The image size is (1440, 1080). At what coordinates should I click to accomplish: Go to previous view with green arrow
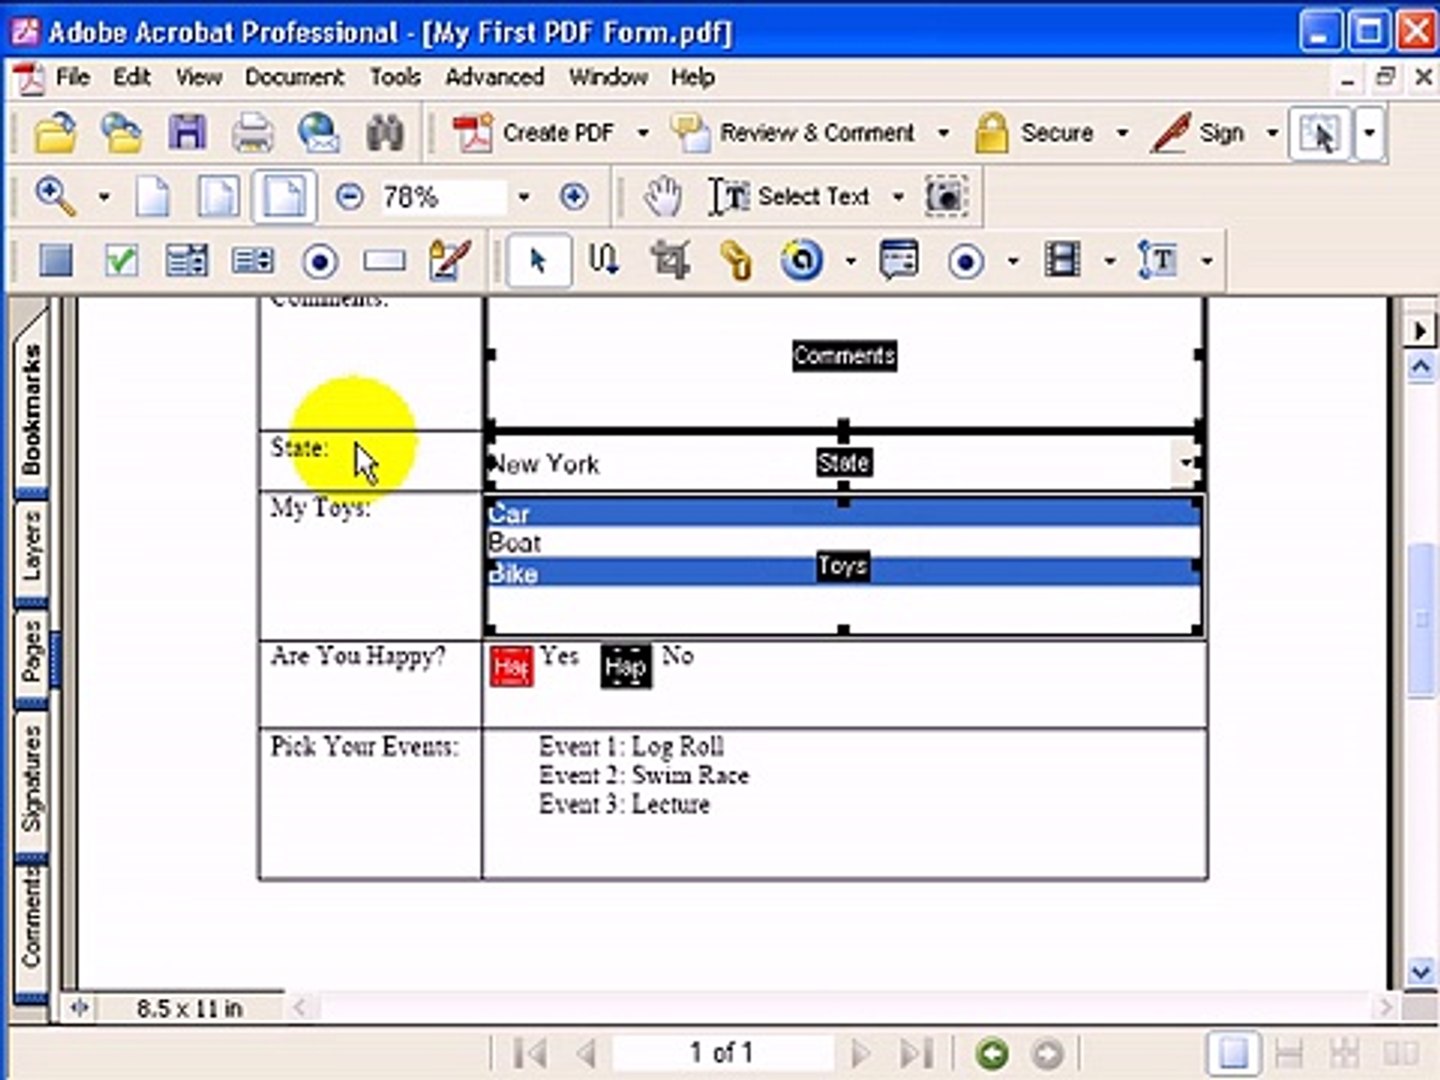(992, 1053)
